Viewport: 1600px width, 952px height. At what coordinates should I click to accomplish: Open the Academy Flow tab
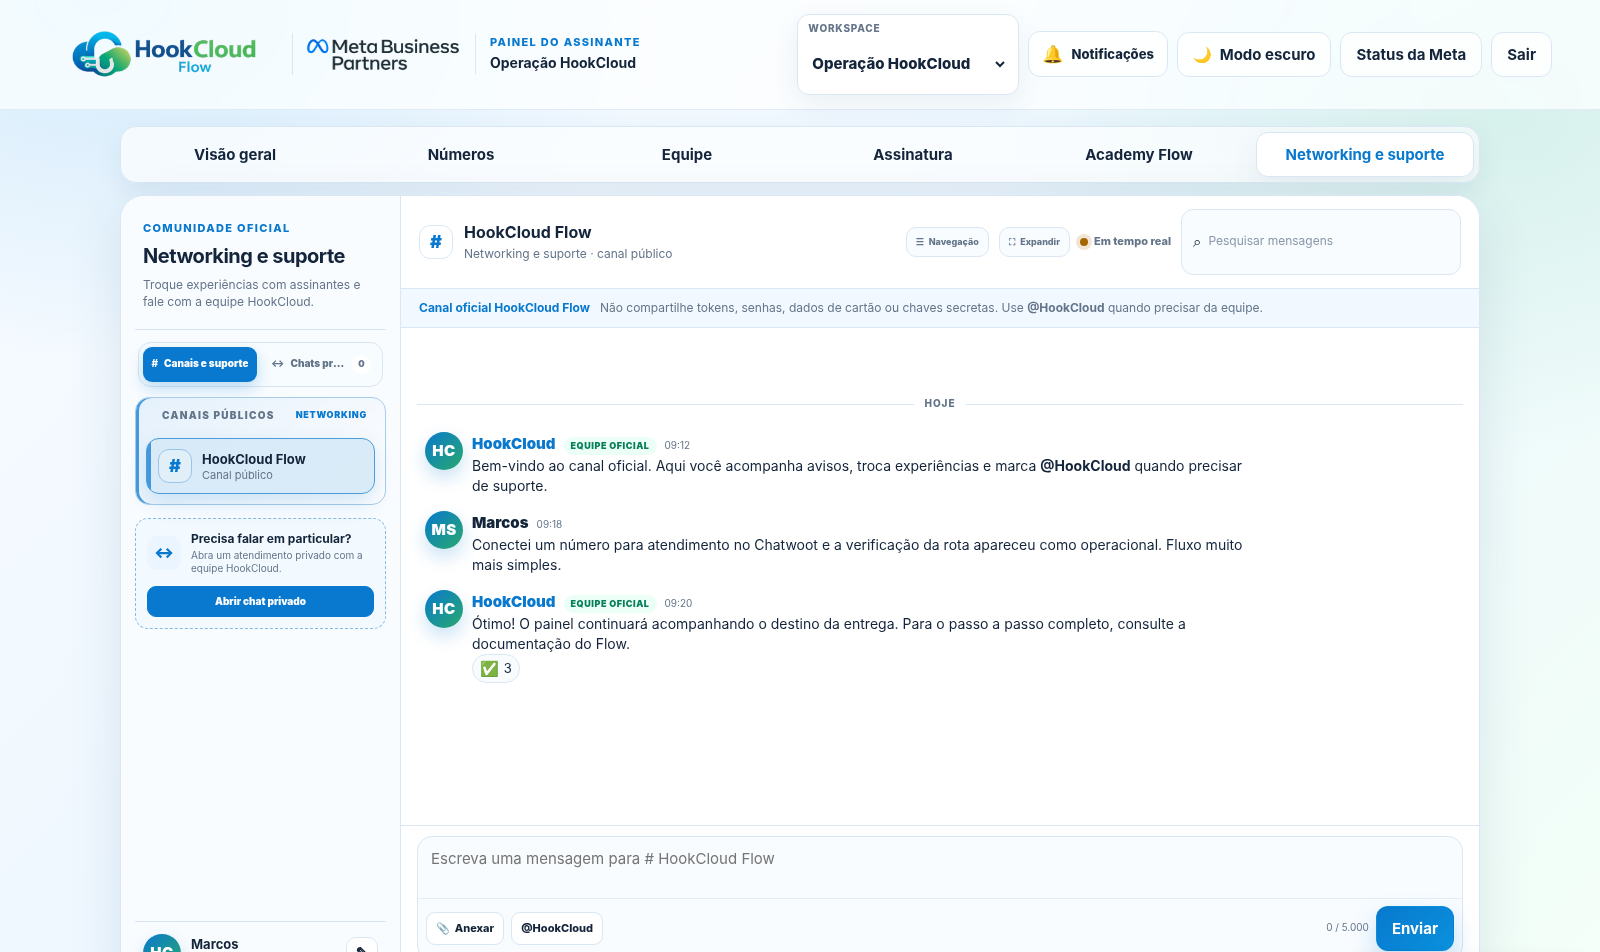[1139, 155]
